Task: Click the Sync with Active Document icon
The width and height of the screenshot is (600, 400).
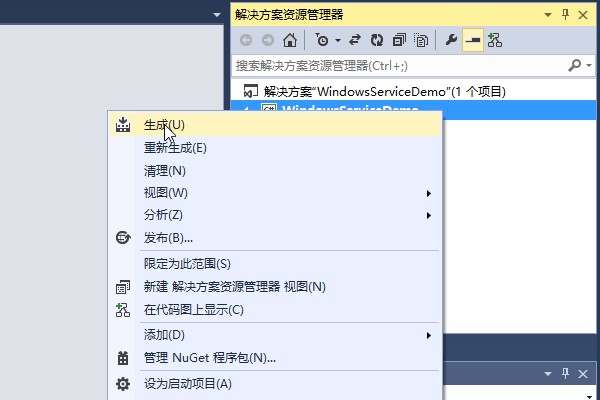Action: (357, 40)
